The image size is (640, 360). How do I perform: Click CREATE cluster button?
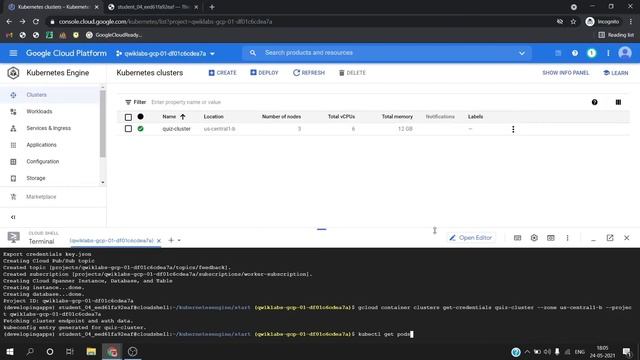[x=222, y=73]
